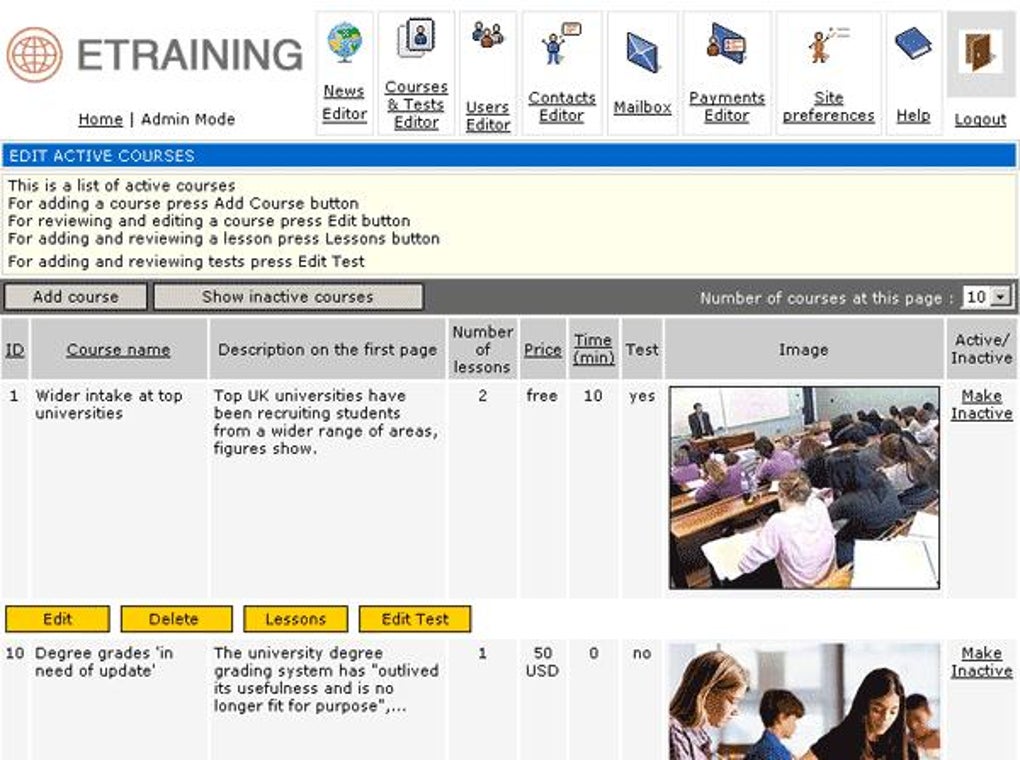This screenshot has height=760, width=1020.
Task: Sort courses by Course name
Action: pos(117,349)
